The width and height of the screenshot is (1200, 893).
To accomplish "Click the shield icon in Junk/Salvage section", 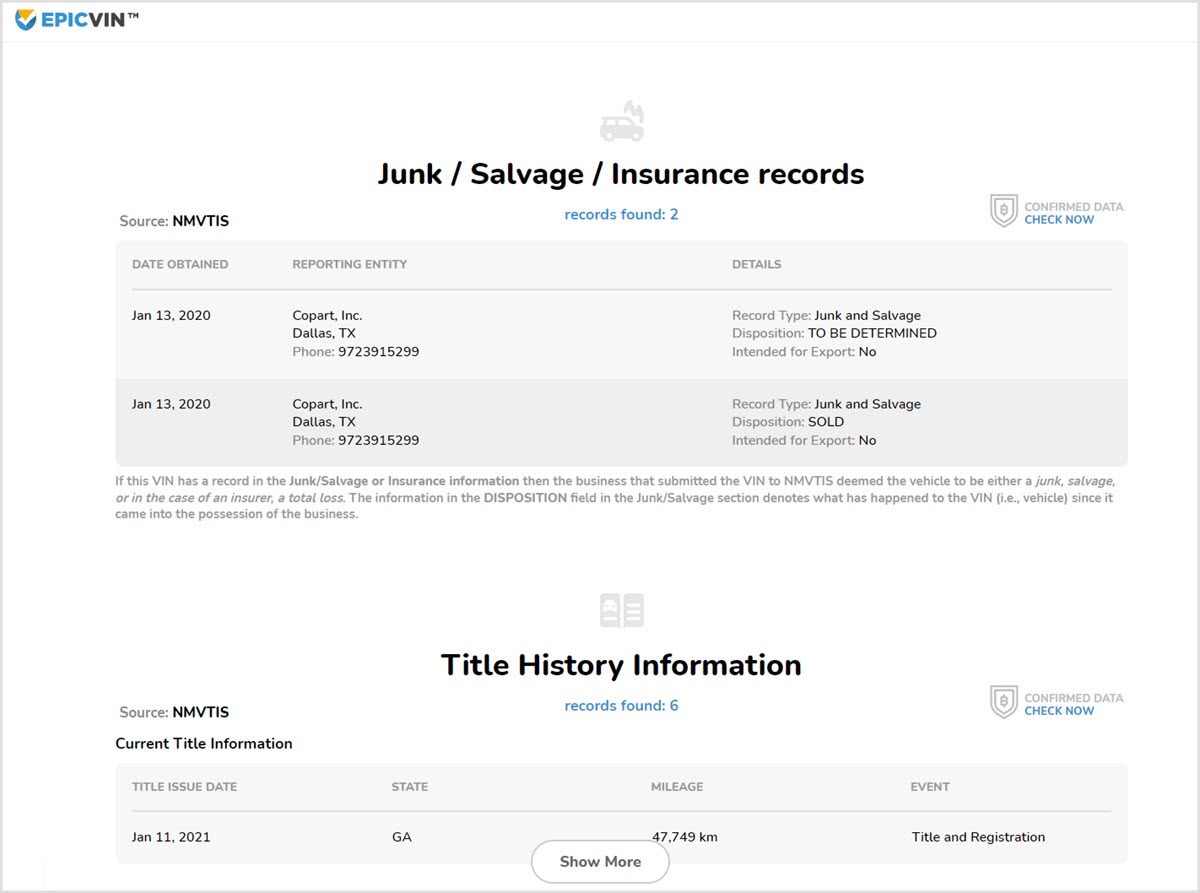I will pyautogui.click(x=1003, y=211).
